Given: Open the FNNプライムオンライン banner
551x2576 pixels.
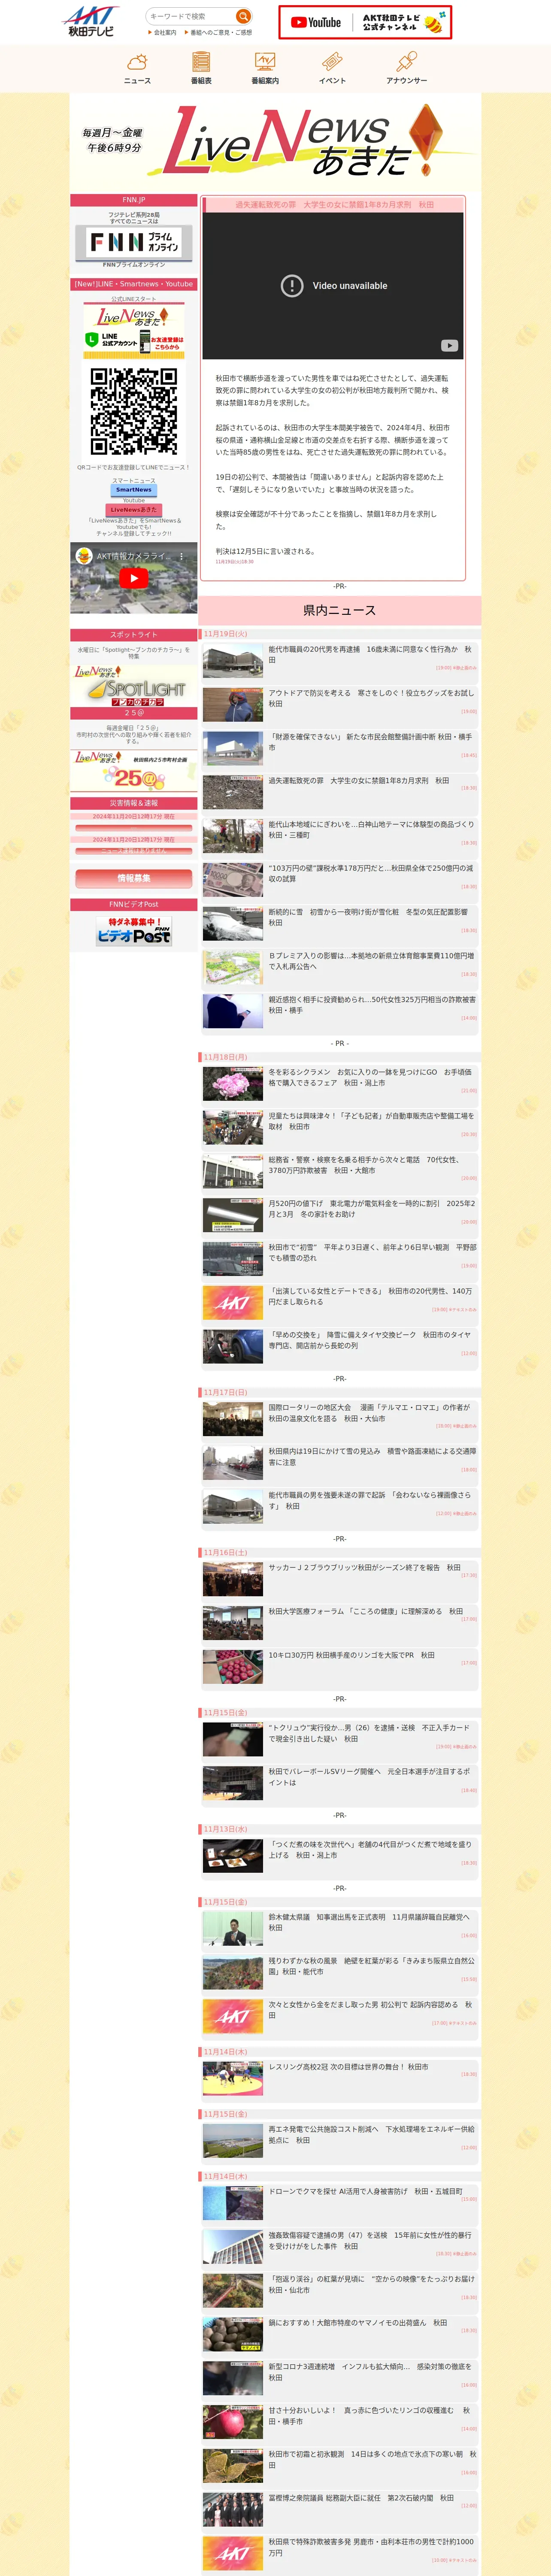Looking at the screenshot, I should click(134, 244).
